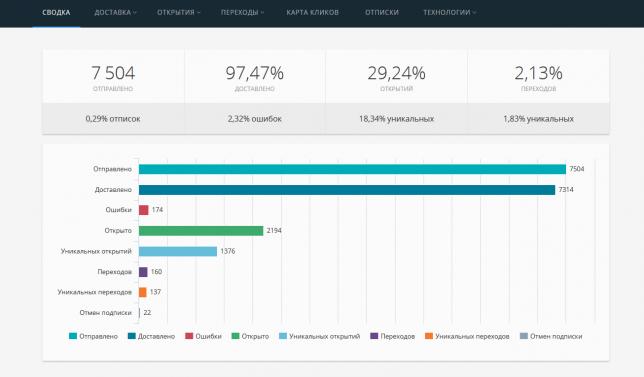
Task: Toggle Переходов legend entry
Action: [x=392, y=336]
